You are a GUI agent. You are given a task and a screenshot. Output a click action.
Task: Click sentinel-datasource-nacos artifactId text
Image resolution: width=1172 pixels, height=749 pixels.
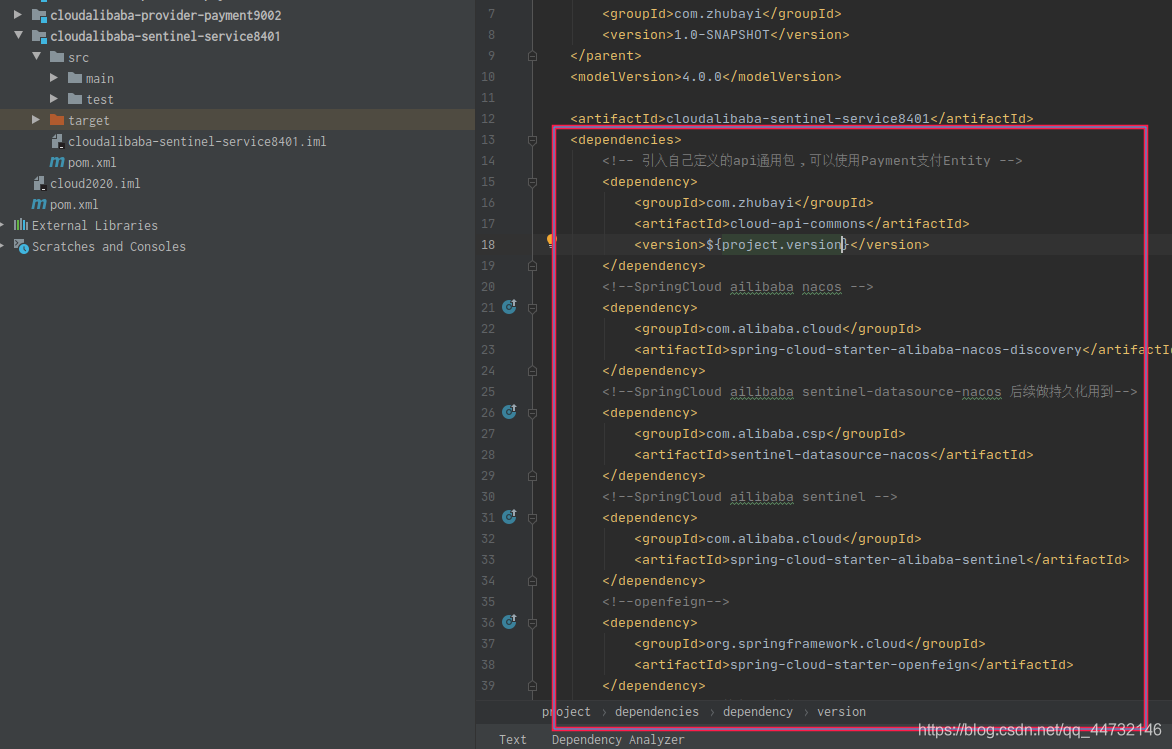(830, 454)
